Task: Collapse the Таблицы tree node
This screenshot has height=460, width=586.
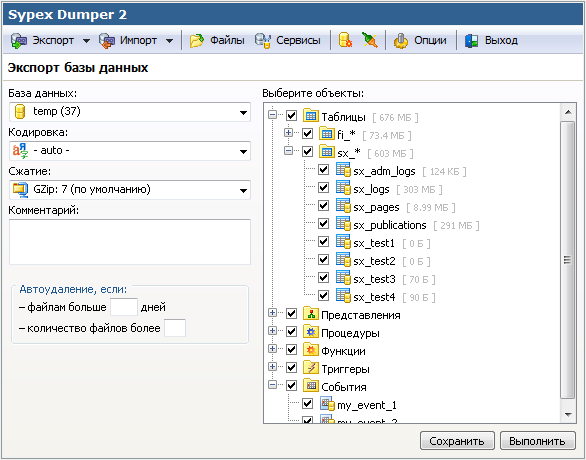Action: point(273,115)
